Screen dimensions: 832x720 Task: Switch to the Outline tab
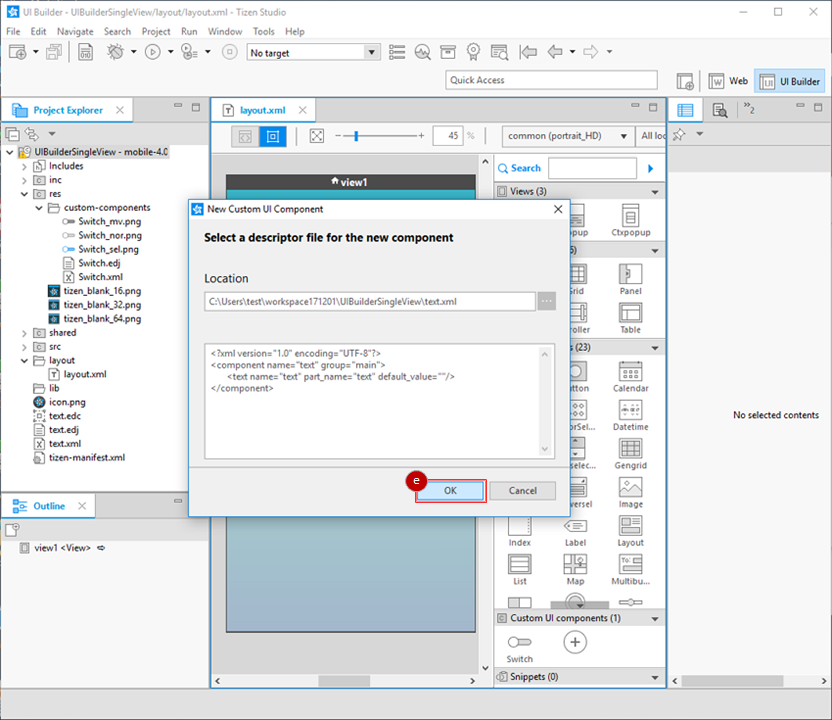(x=48, y=505)
